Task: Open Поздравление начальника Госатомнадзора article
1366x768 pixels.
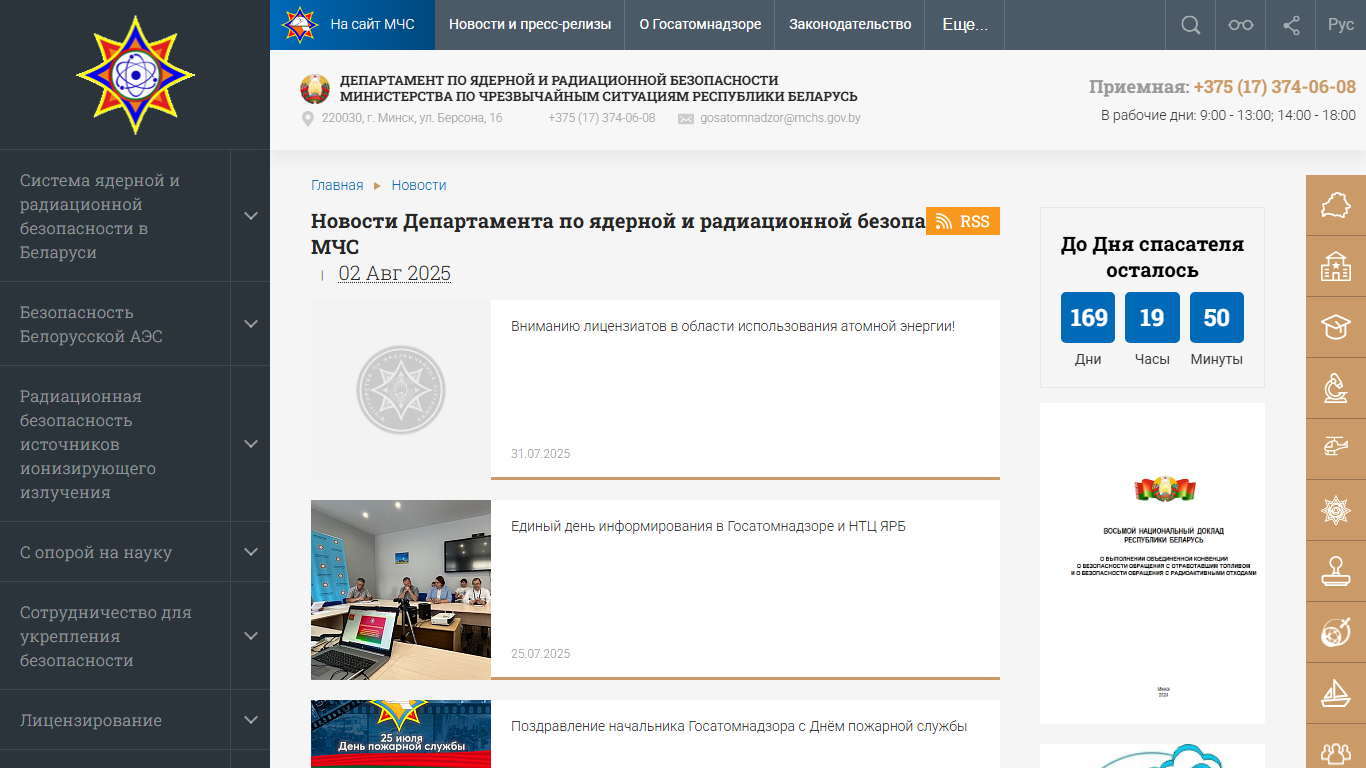Action: (739, 726)
